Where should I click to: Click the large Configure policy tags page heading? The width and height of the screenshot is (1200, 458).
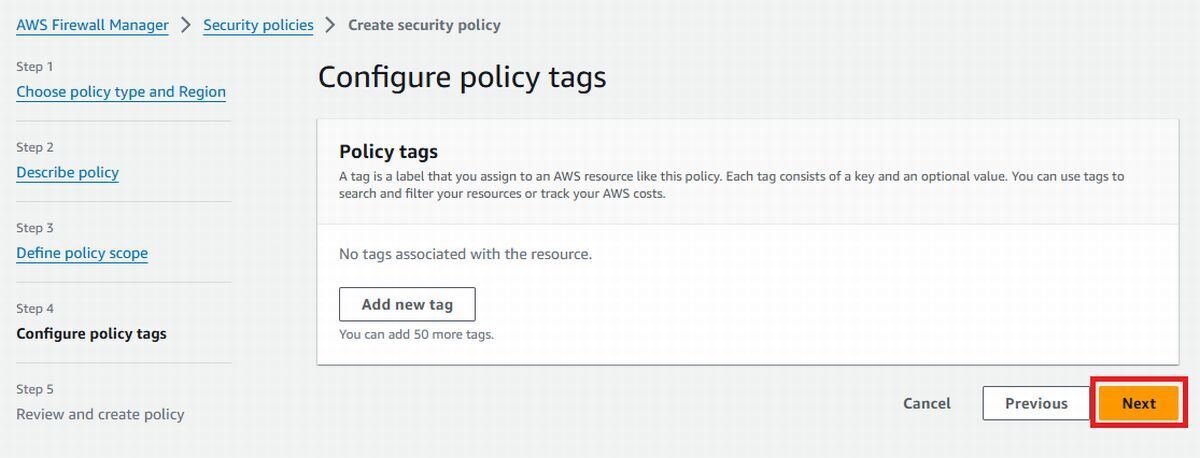[462, 77]
